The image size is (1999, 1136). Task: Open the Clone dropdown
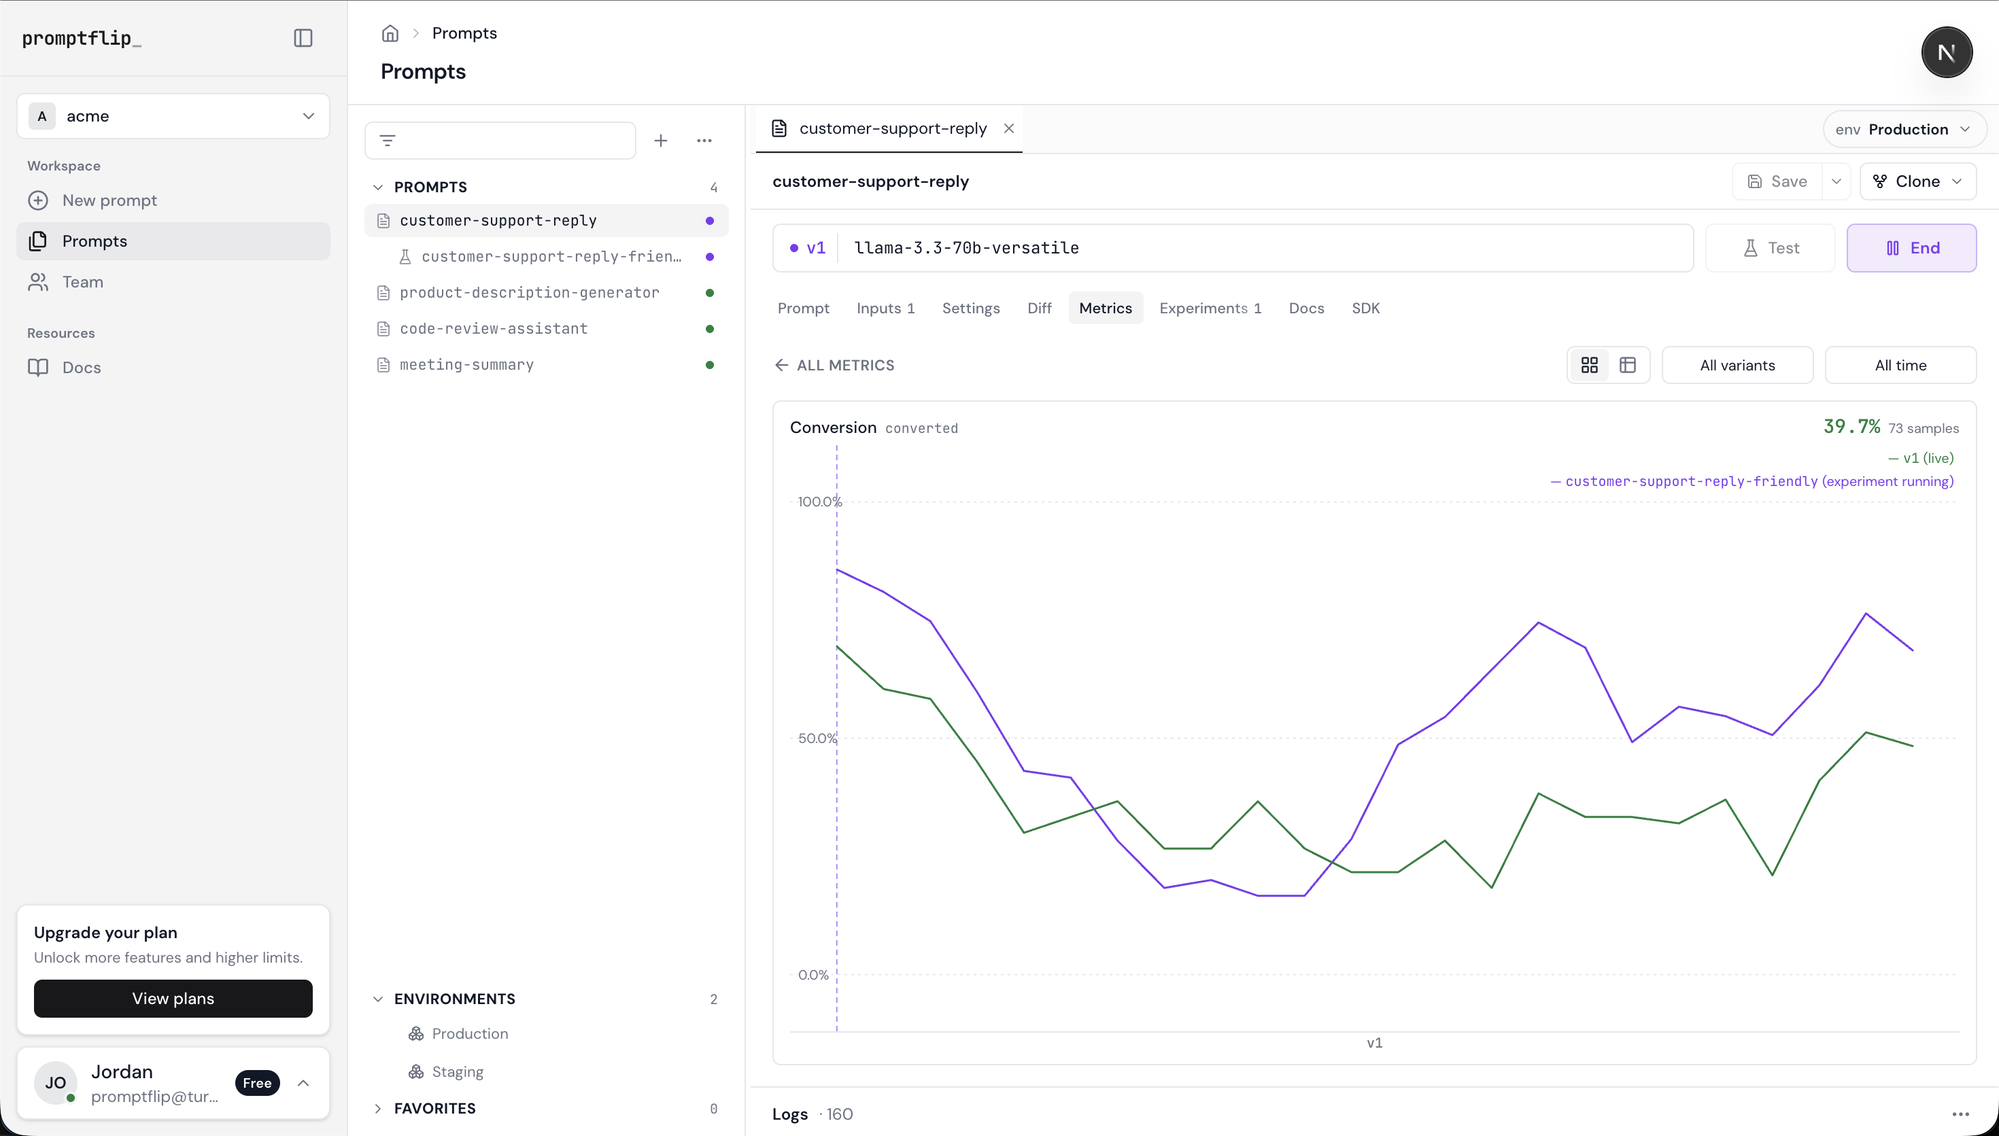click(1917, 181)
